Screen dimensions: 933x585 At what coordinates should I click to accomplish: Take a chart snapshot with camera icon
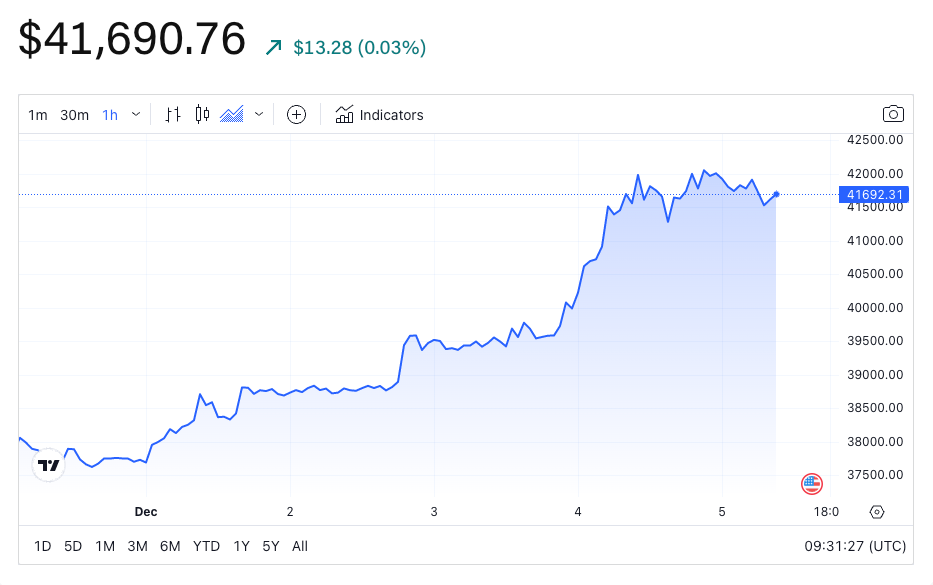pyautogui.click(x=893, y=113)
